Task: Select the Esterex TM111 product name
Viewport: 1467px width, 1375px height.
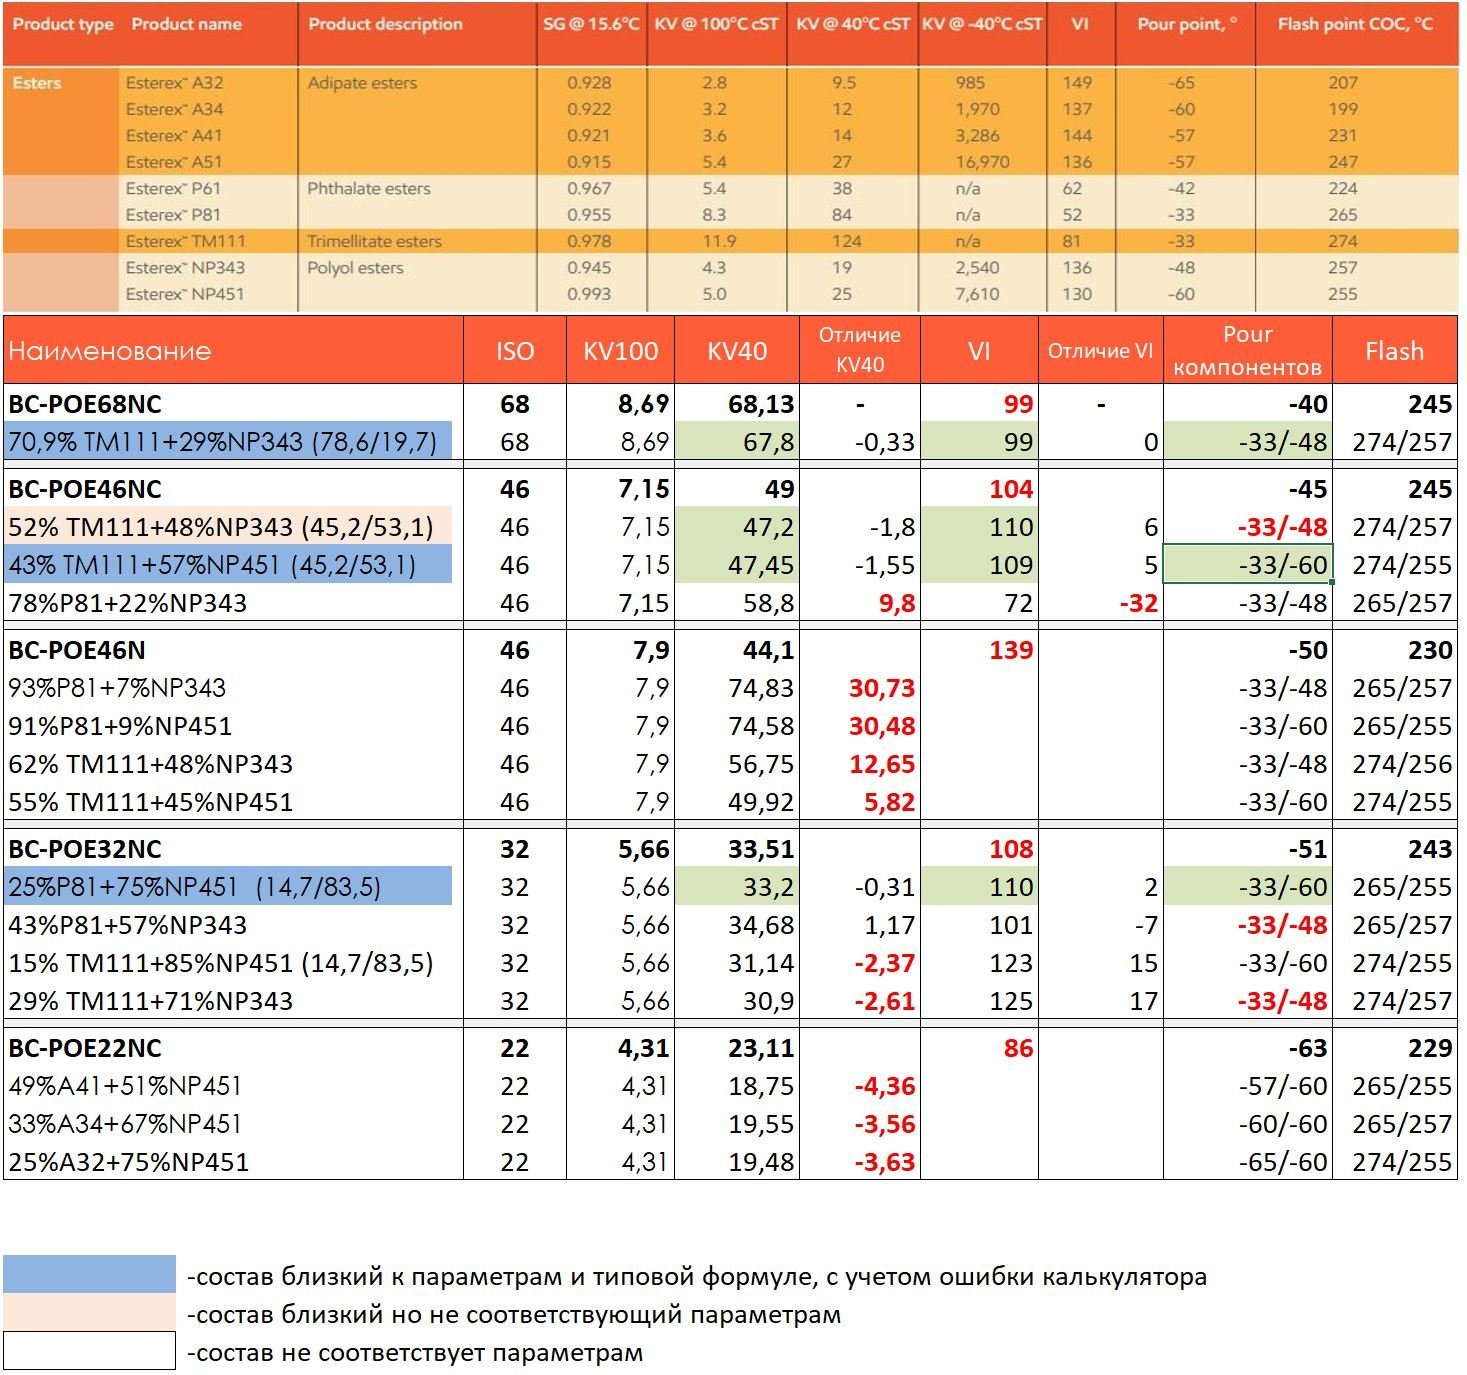Action: pyautogui.click(x=186, y=241)
